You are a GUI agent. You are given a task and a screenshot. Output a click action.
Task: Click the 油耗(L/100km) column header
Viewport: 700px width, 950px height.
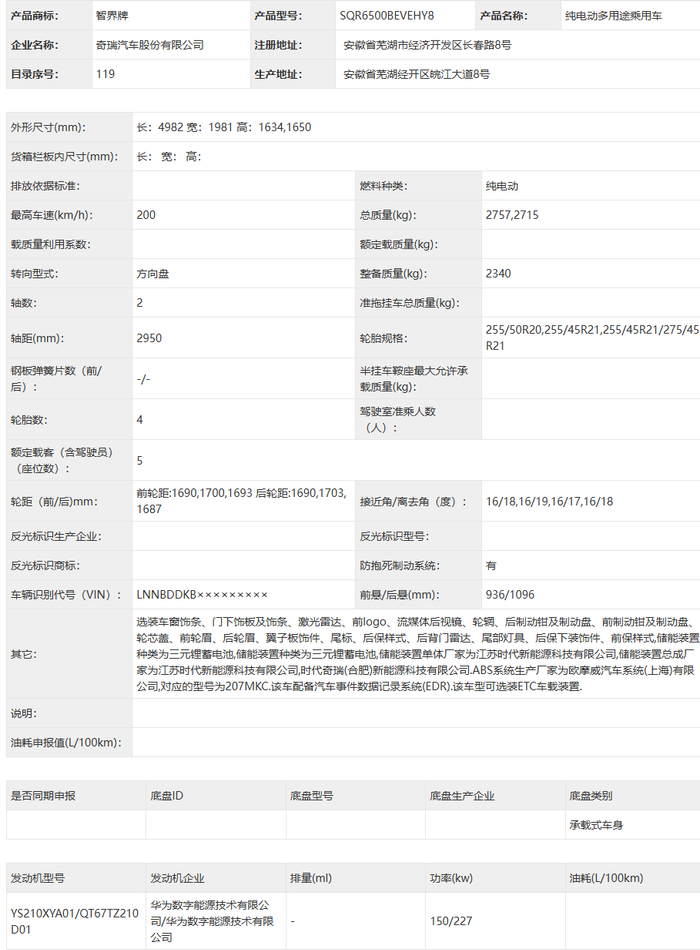pos(606,878)
